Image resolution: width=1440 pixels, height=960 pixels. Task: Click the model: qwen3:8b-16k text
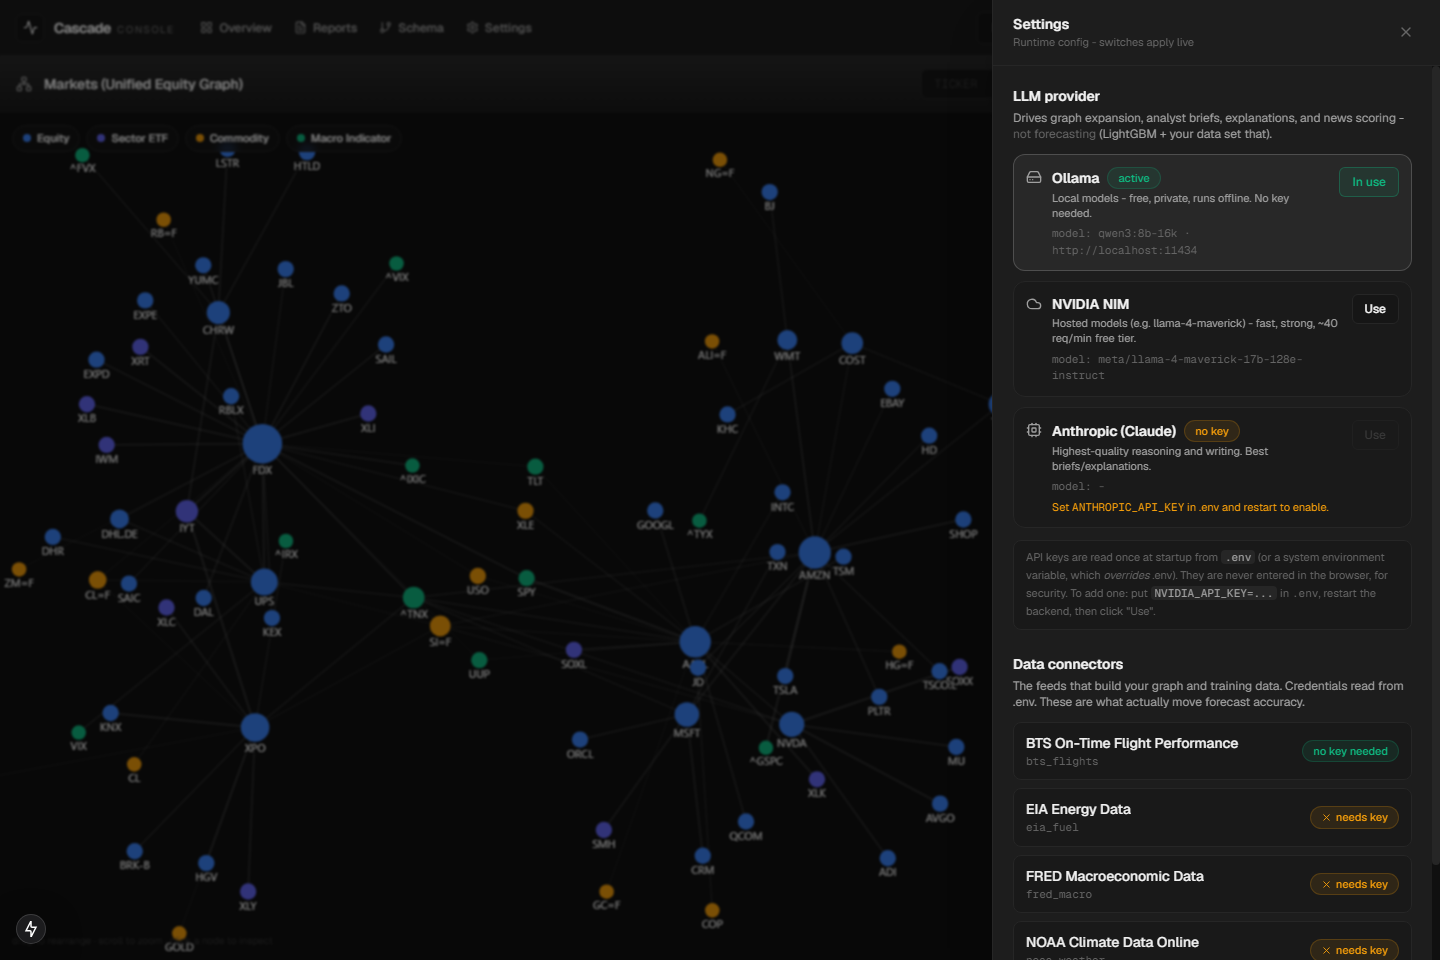[x=1114, y=233]
